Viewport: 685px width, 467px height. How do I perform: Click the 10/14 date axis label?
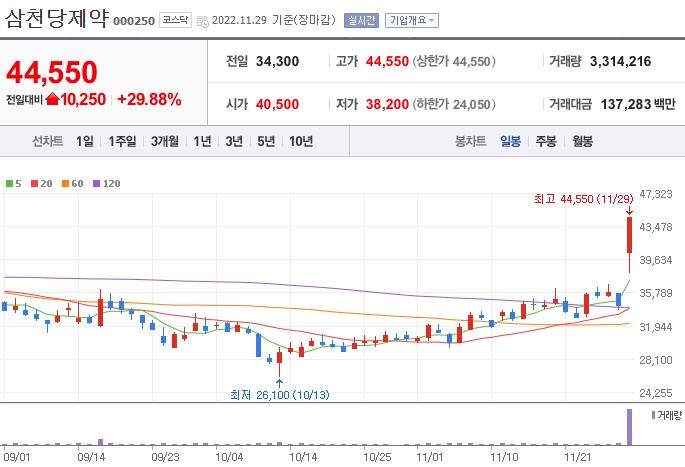[303, 457]
